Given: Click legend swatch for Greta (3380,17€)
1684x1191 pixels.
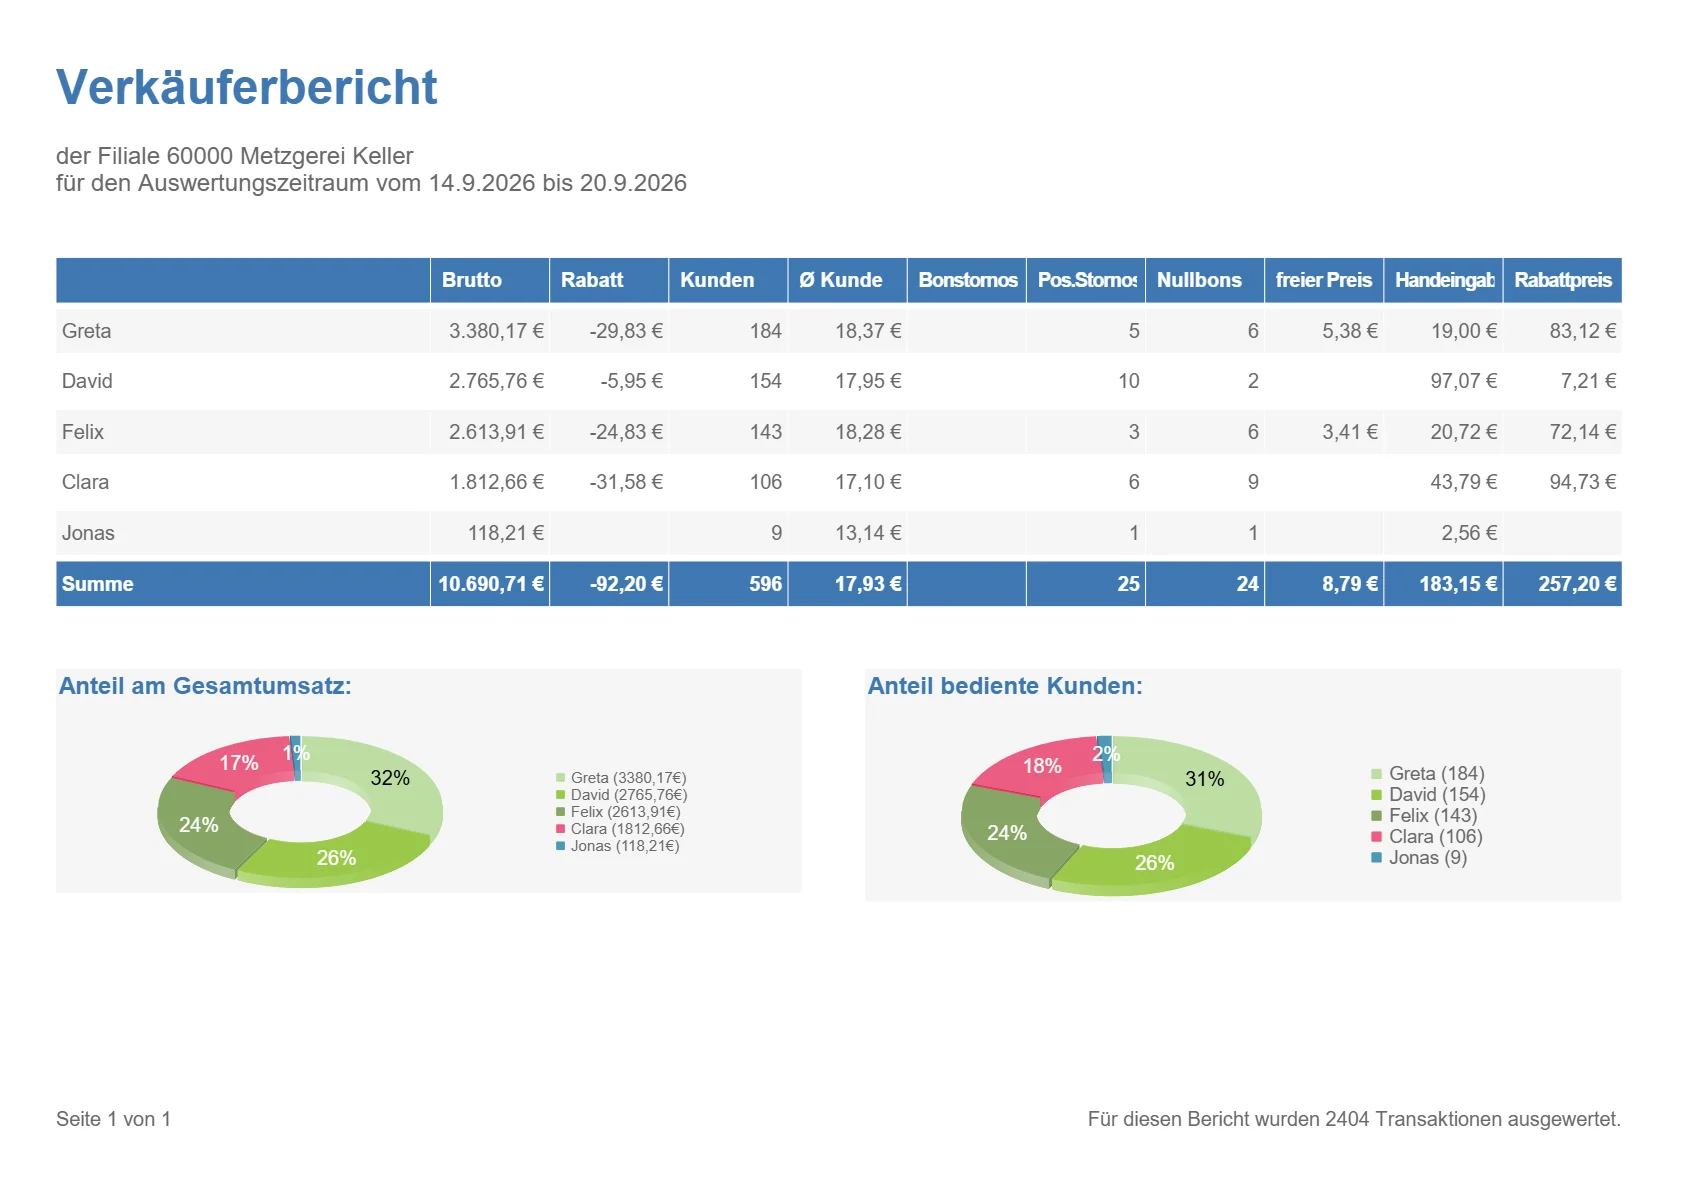Looking at the screenshot, I should point(561,778).
